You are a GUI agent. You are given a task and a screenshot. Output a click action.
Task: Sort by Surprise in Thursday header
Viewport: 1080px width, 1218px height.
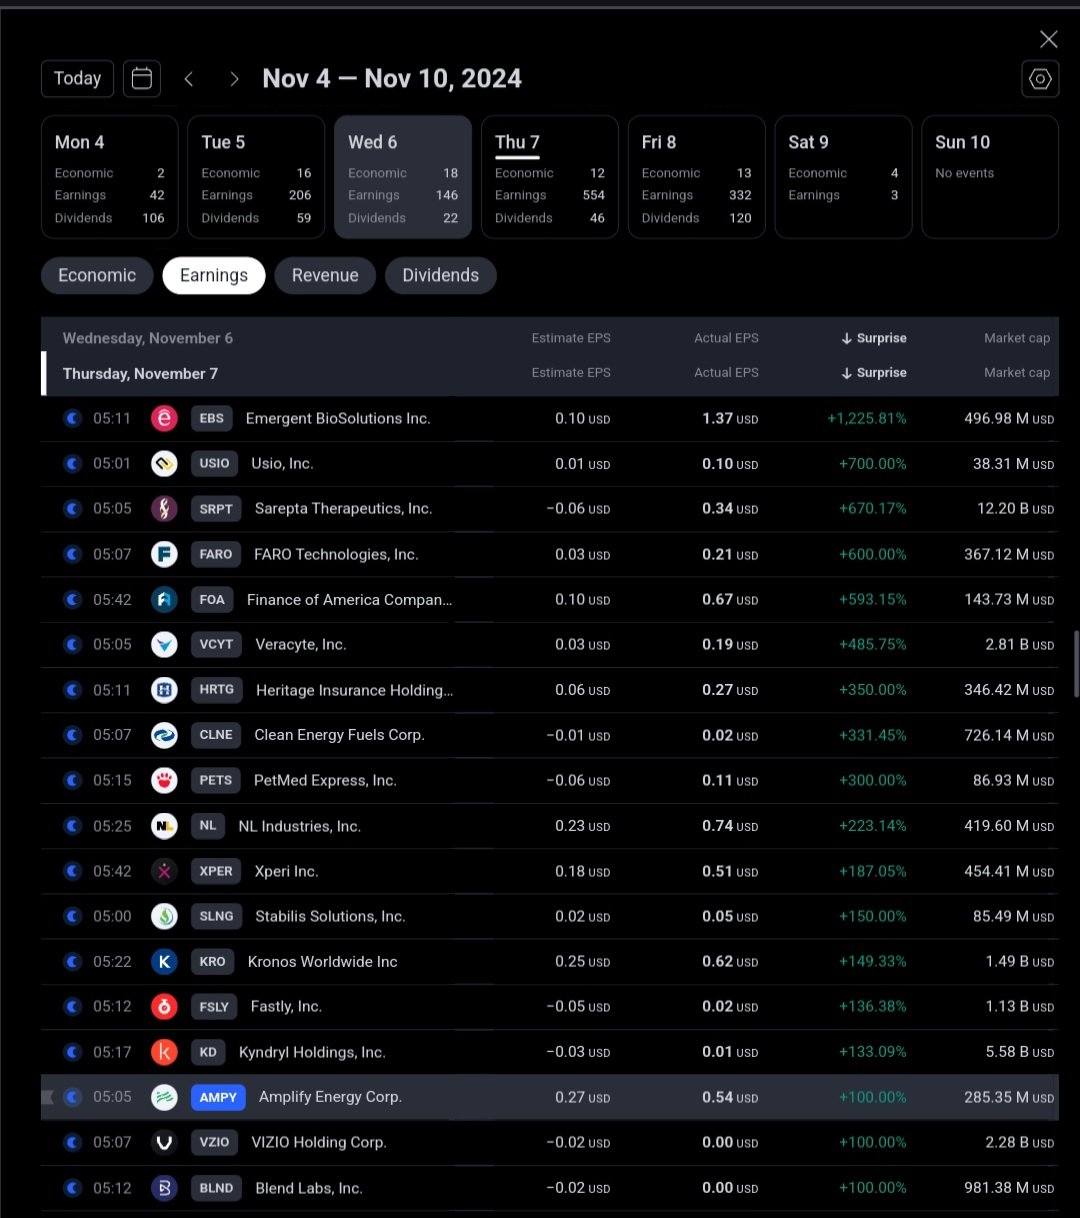[x=874, y=373]
